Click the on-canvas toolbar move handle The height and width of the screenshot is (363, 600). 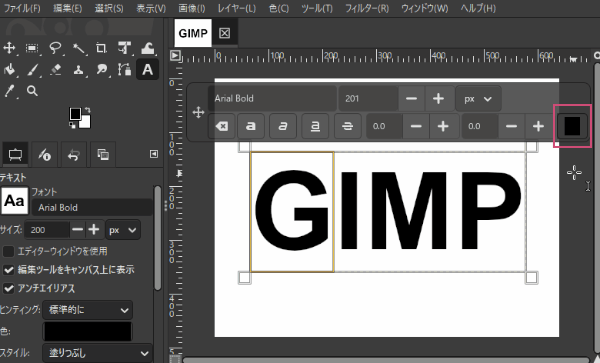point(198,112)
